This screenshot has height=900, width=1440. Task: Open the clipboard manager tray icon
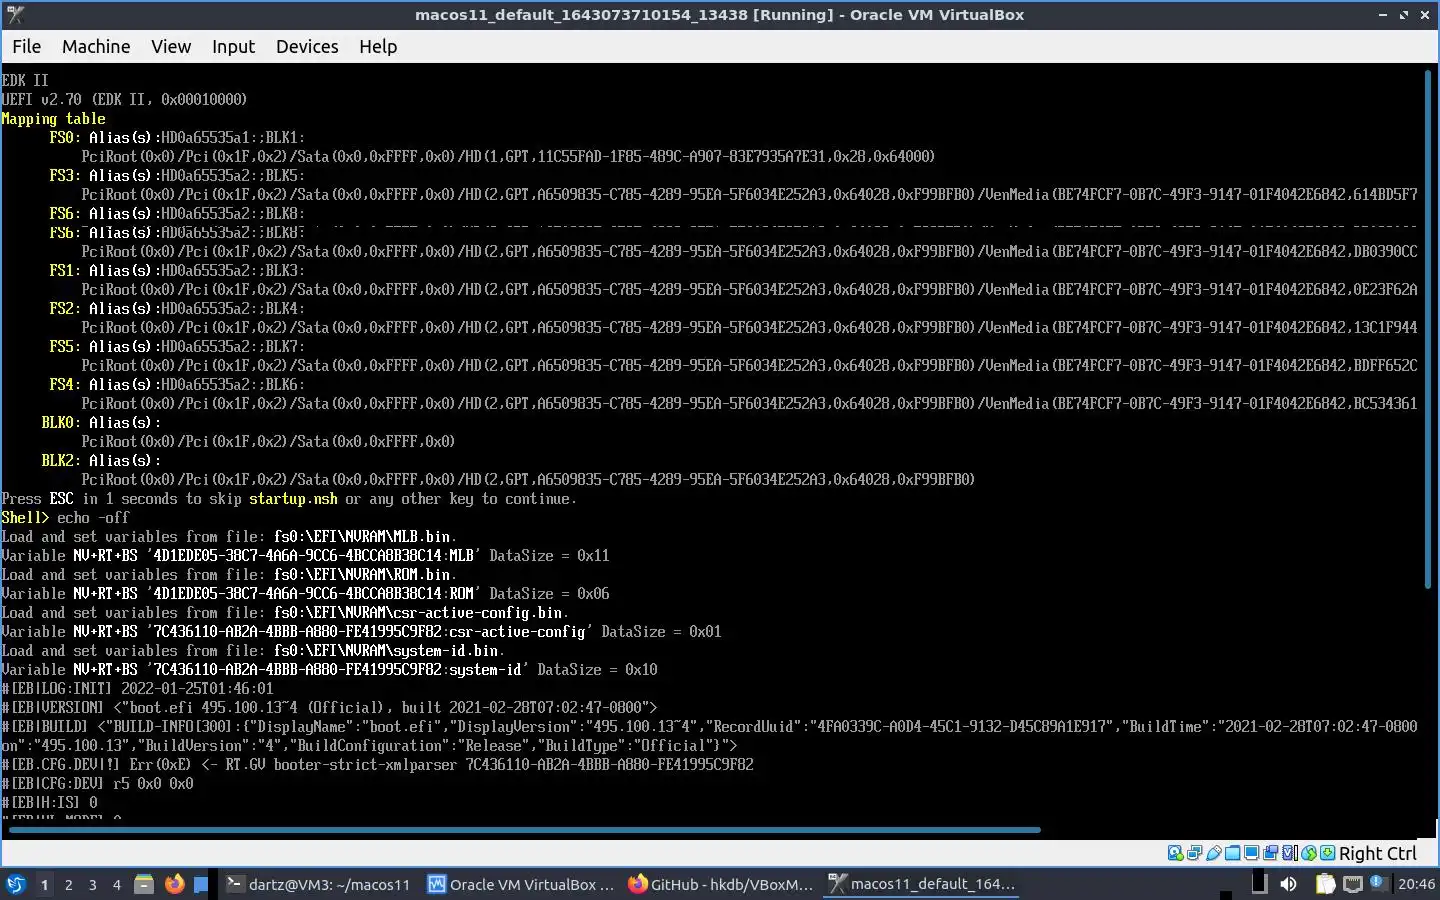tap(1325, 884)
